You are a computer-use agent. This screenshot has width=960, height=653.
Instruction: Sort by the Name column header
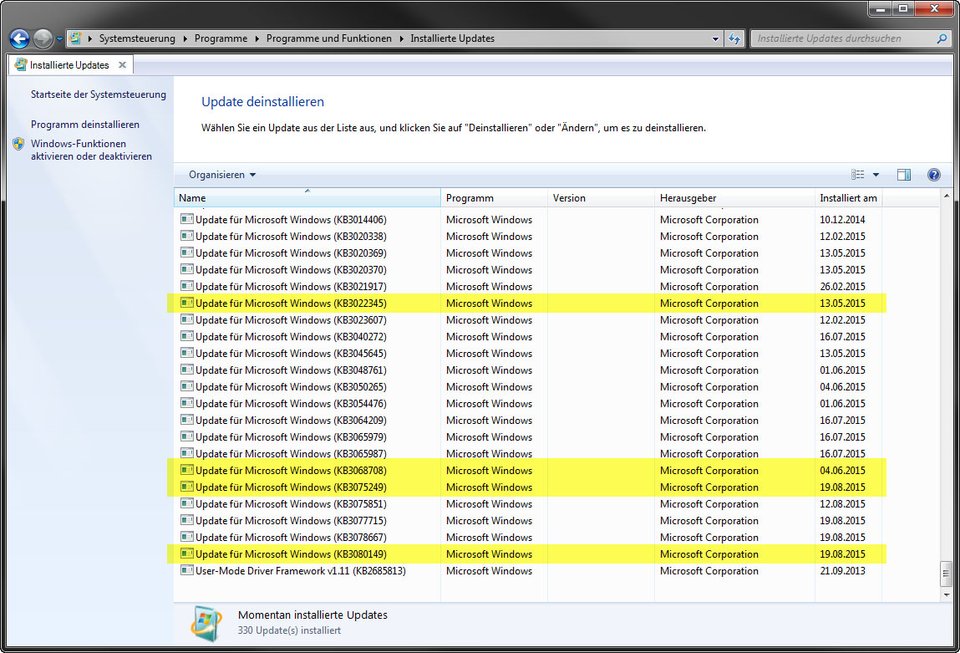pos(307,198)
